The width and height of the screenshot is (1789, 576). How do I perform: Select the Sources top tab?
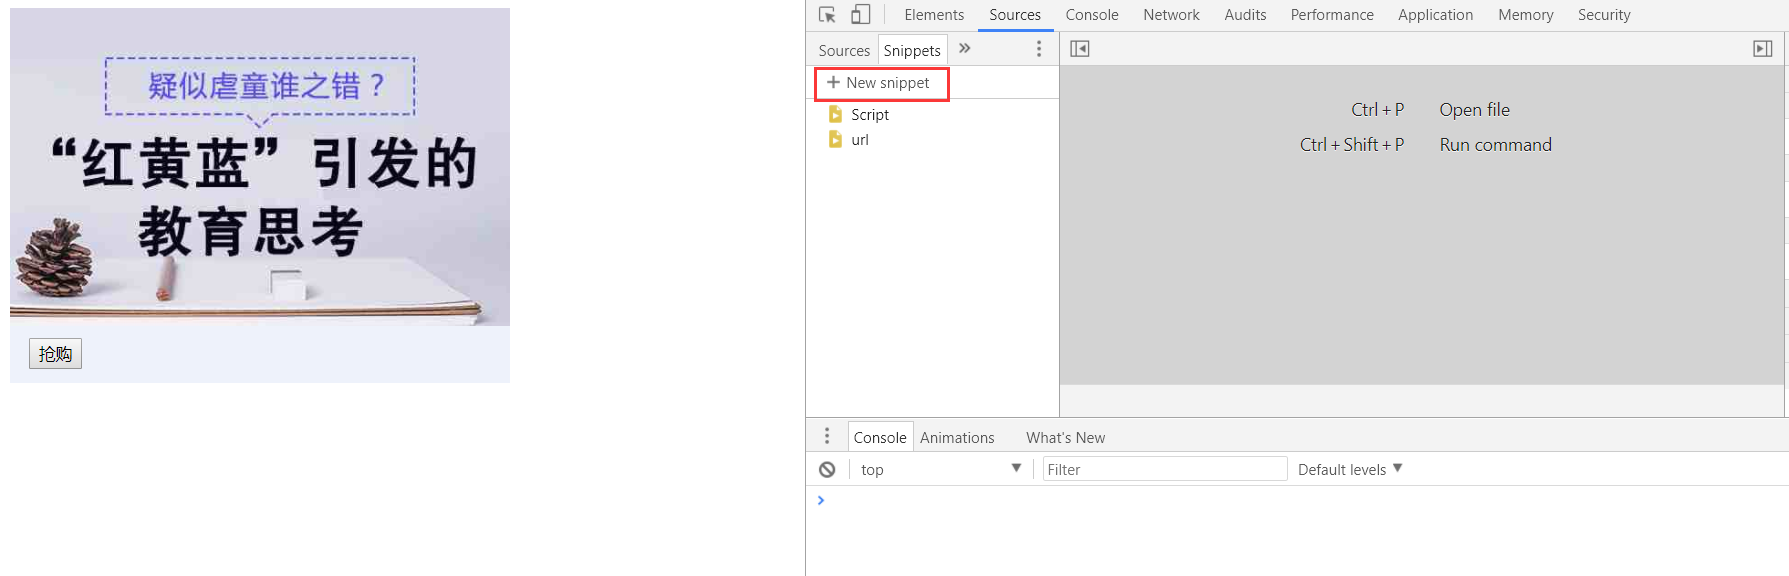(1015, 15)
